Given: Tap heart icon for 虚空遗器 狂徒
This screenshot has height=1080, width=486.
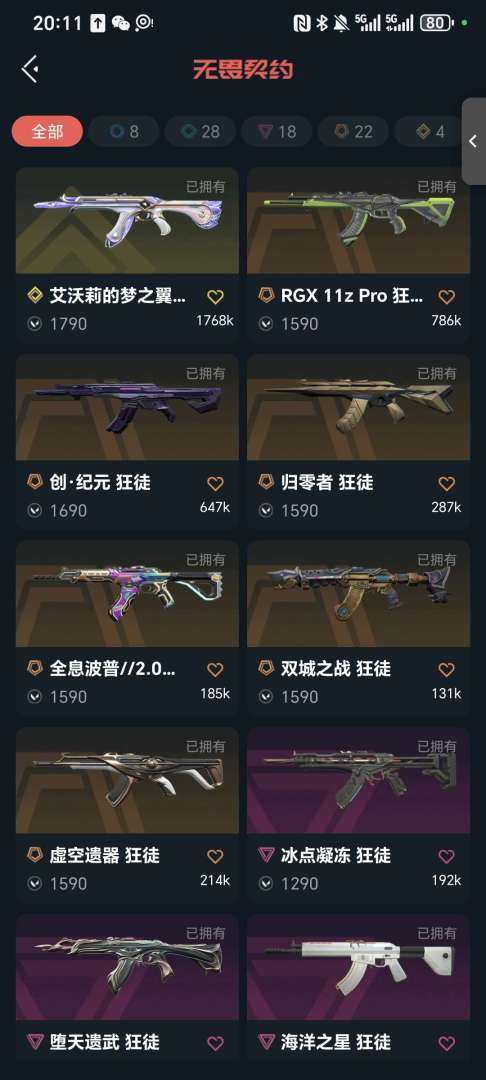Looking at the screenshot, I should (215, 856).
